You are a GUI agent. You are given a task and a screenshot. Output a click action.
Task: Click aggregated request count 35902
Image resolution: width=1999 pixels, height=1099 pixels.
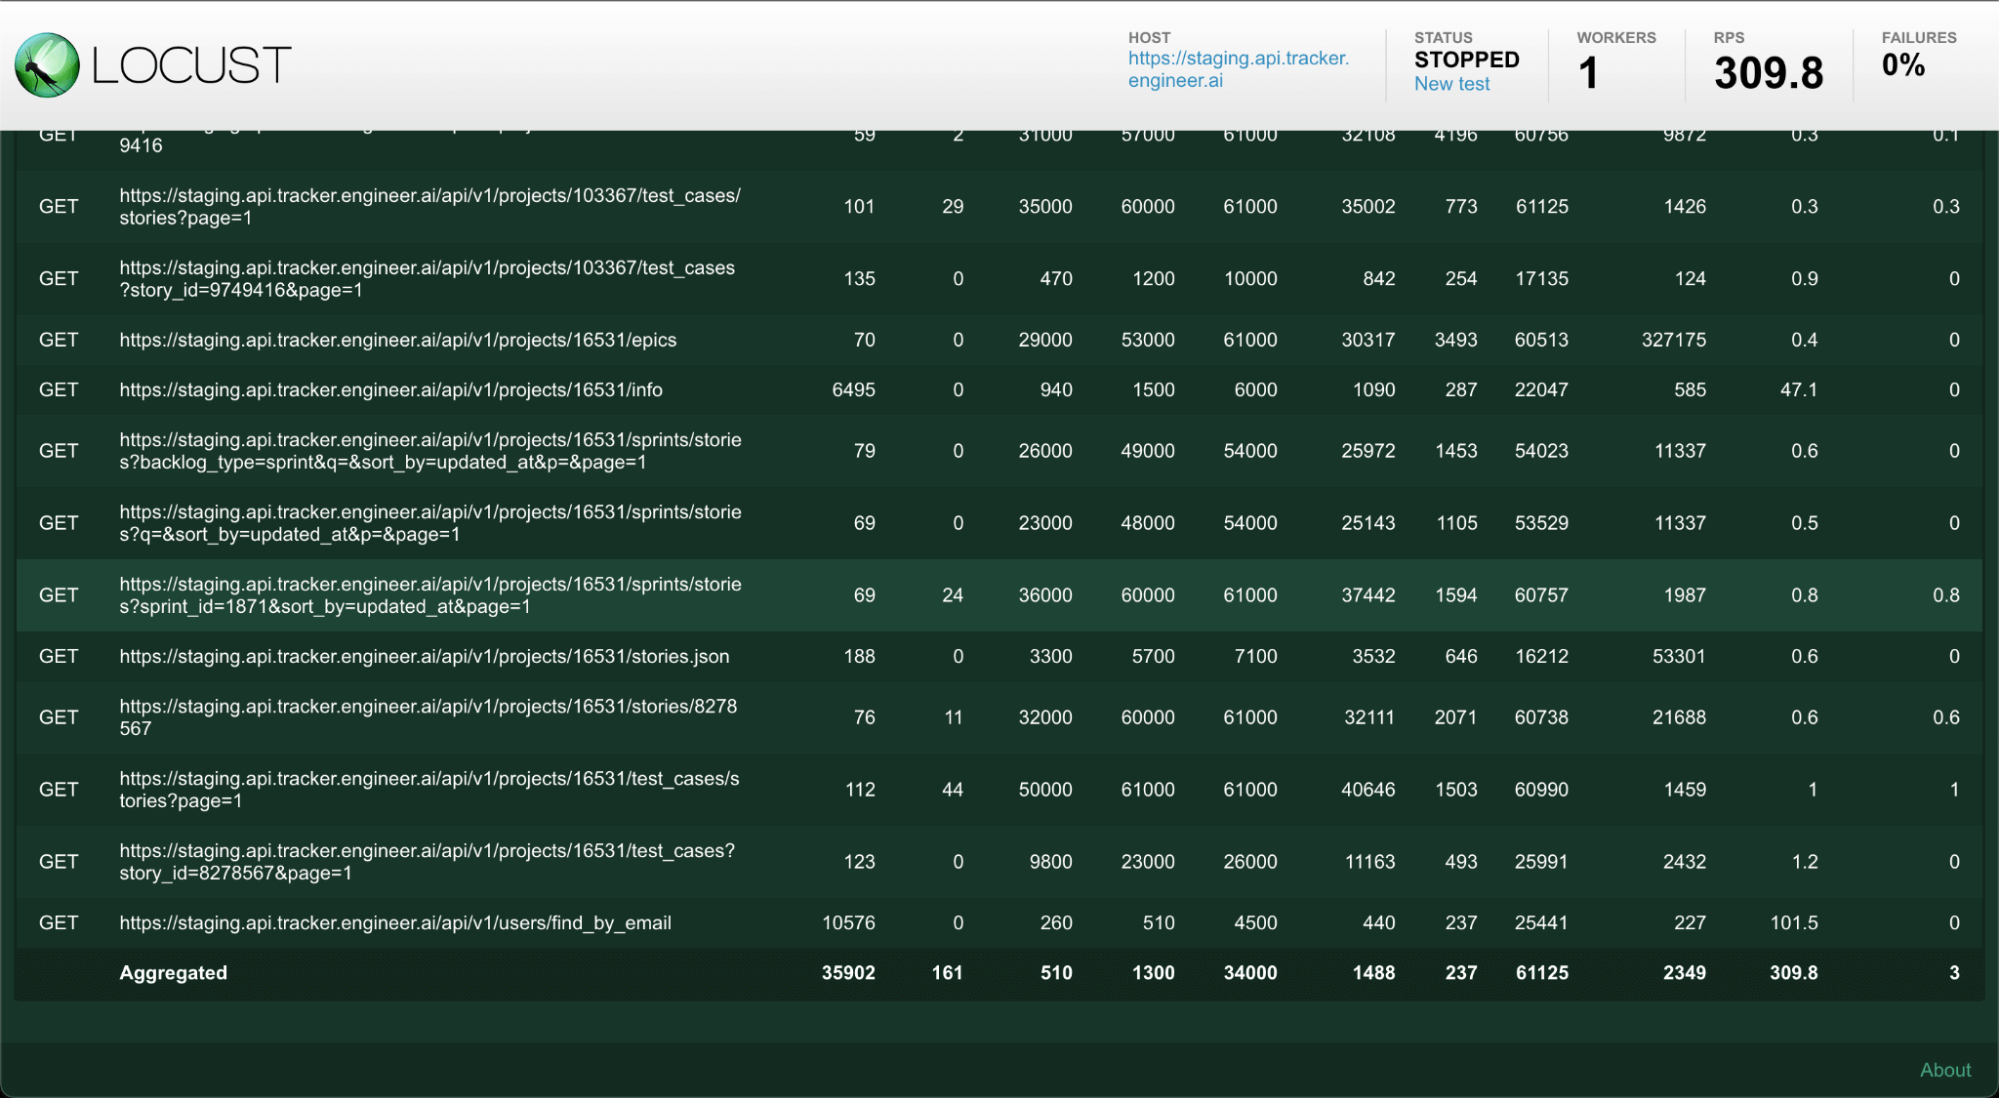click(848, 973)
